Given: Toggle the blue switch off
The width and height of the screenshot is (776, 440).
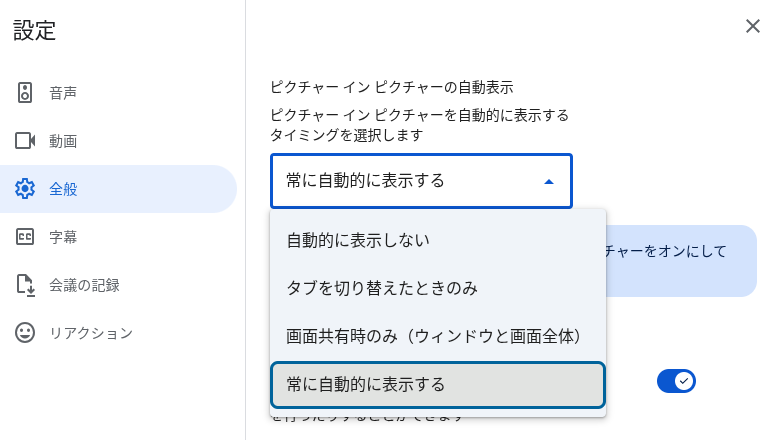Looking at the screenshot, I should tap(676, 381).
